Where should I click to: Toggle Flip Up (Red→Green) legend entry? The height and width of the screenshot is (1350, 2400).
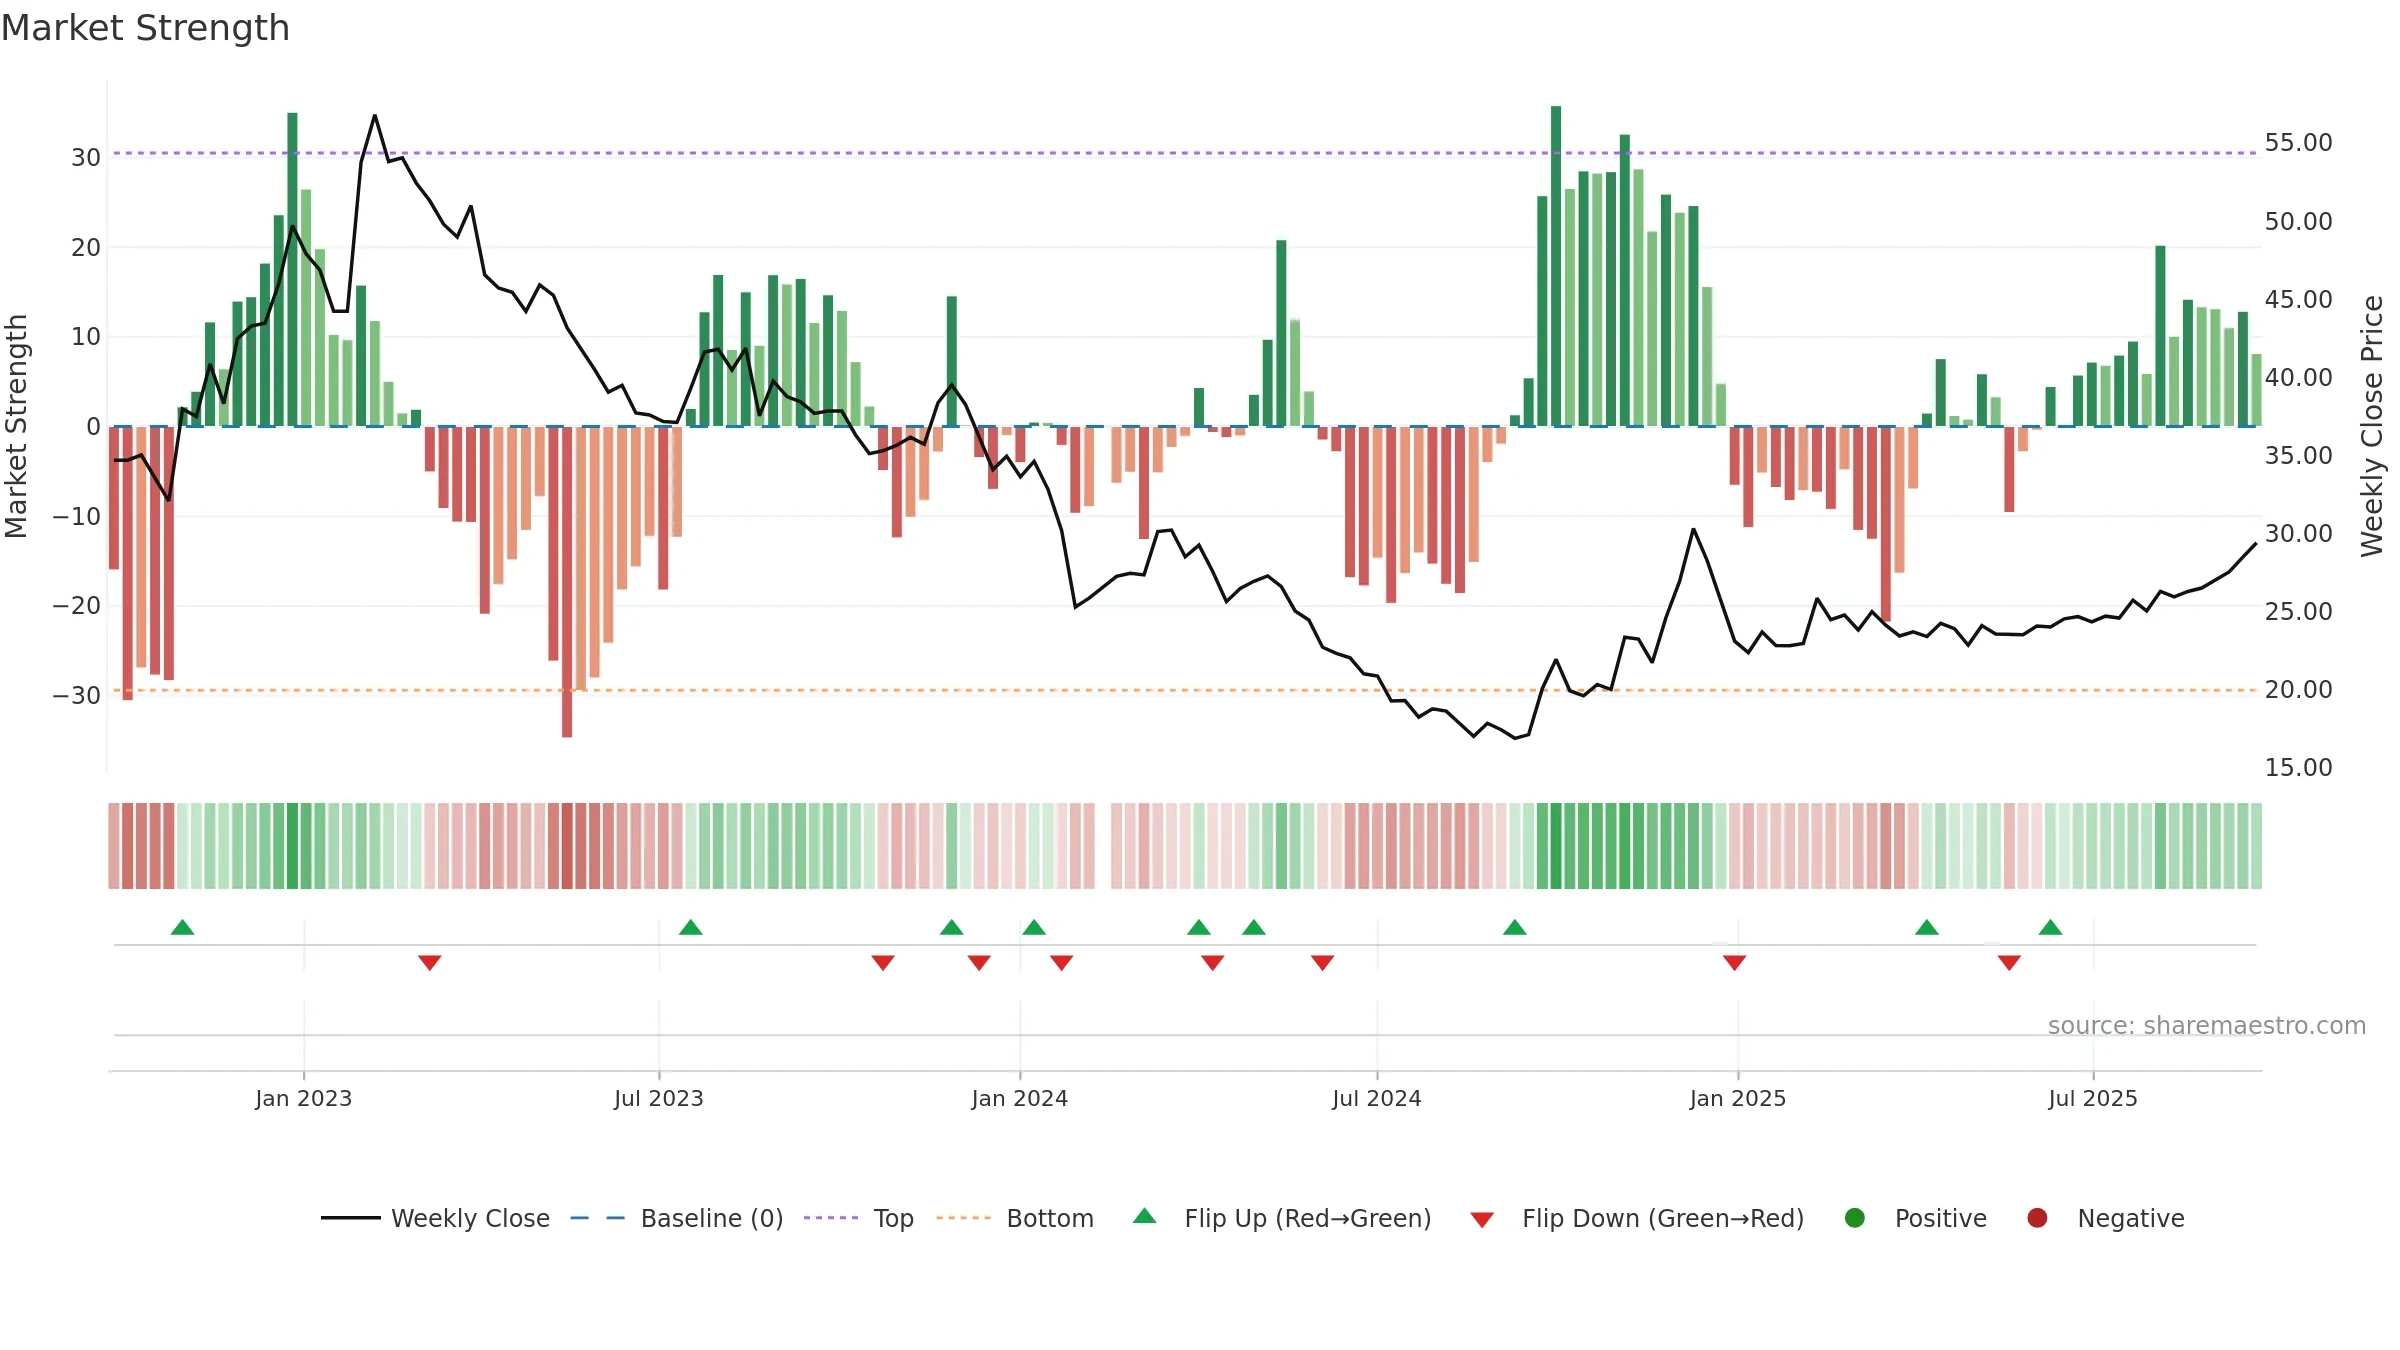[x=1282, y=1218]
